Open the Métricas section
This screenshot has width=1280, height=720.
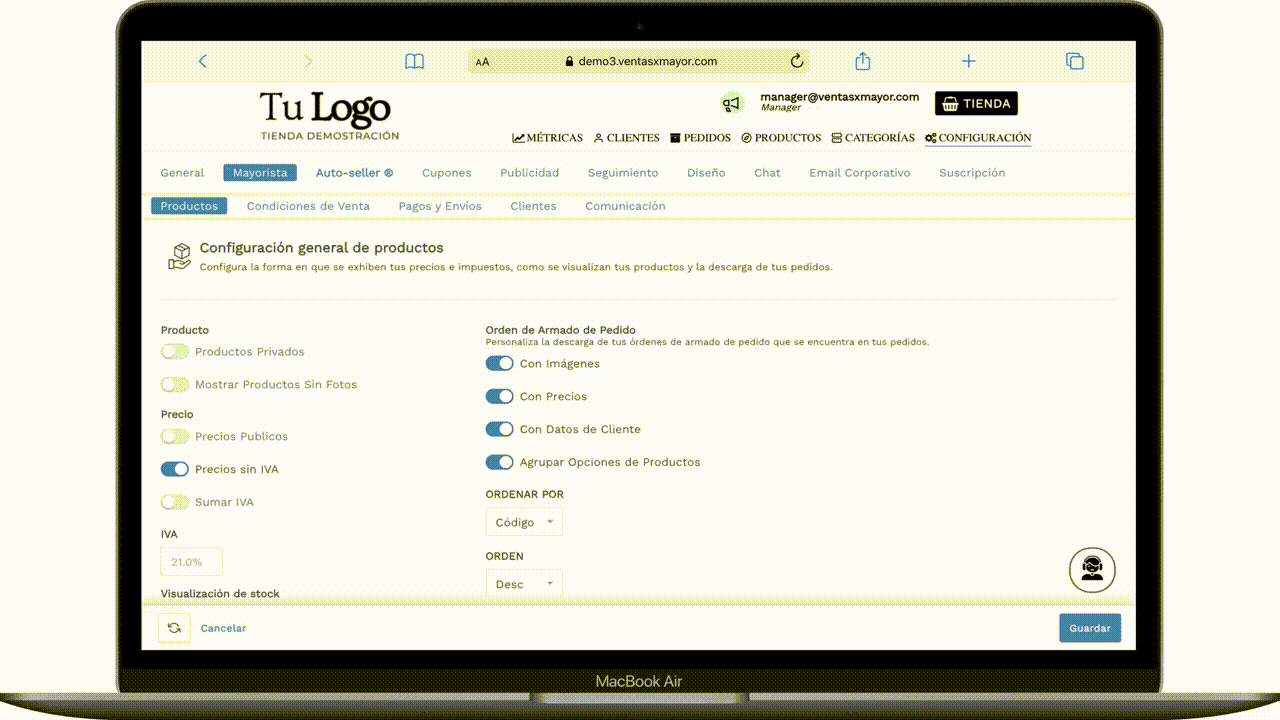click(x=547, y=138)
